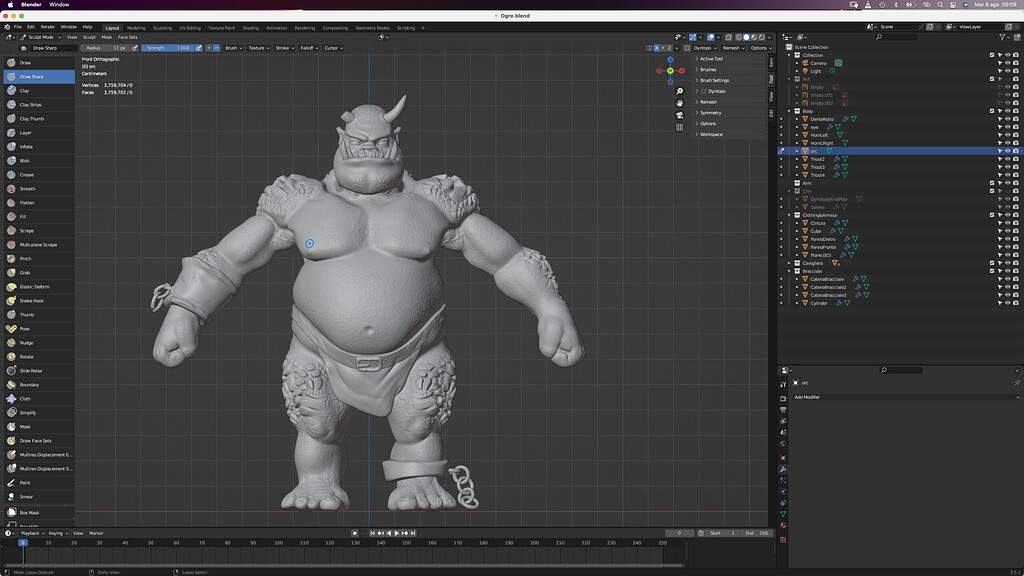1024x576 pixels.
Task: Expand the Brush Settings section
Action: coord(714,80)
